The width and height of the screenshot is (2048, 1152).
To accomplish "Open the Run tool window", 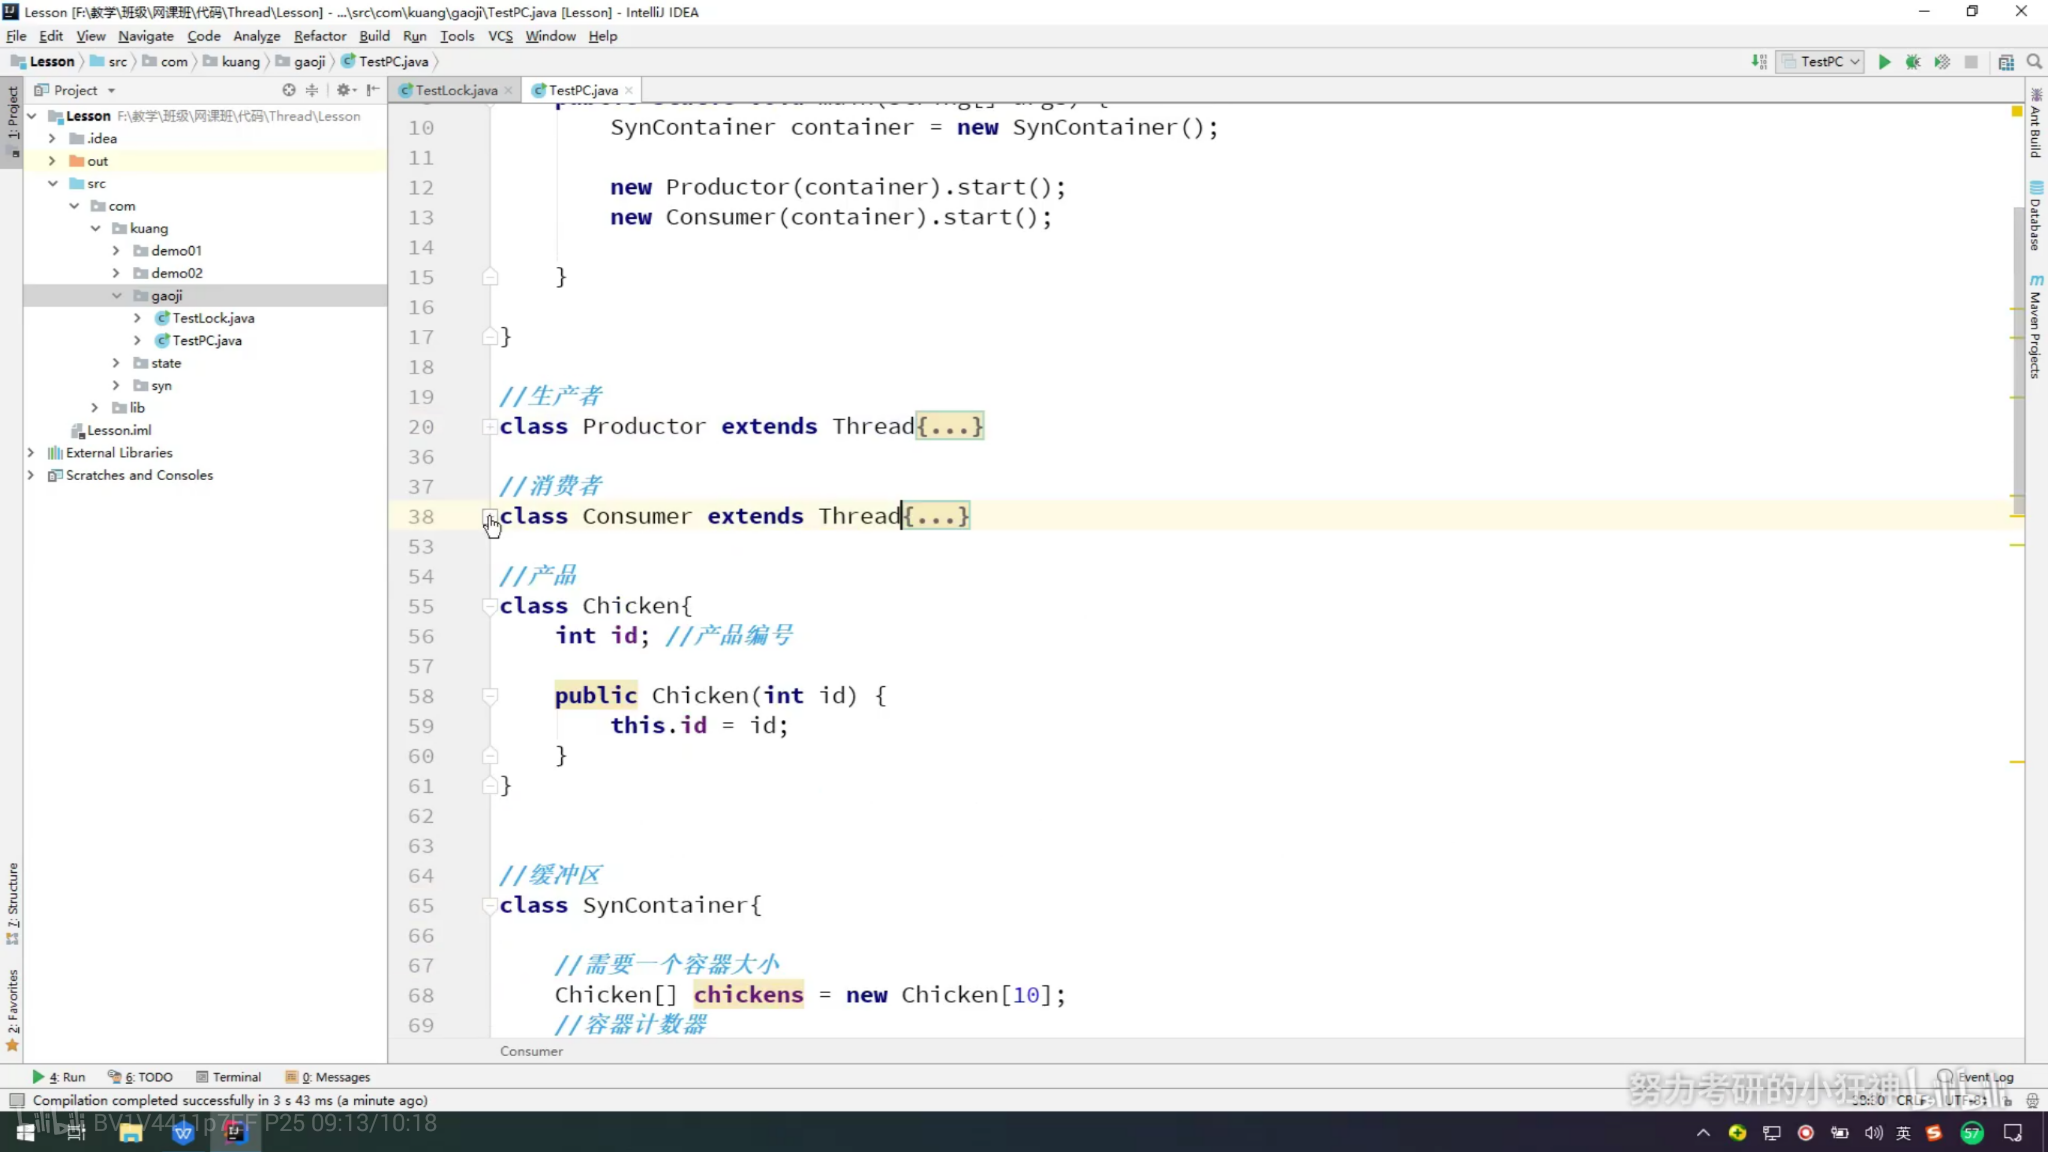I will point(59,1078).
